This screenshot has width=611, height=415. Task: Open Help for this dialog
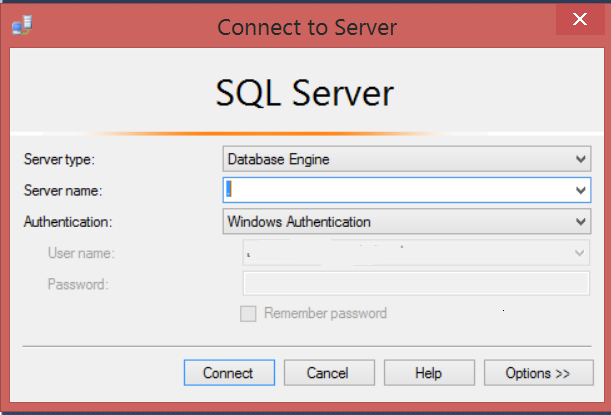pyautogui.click(x=429, y=373)
